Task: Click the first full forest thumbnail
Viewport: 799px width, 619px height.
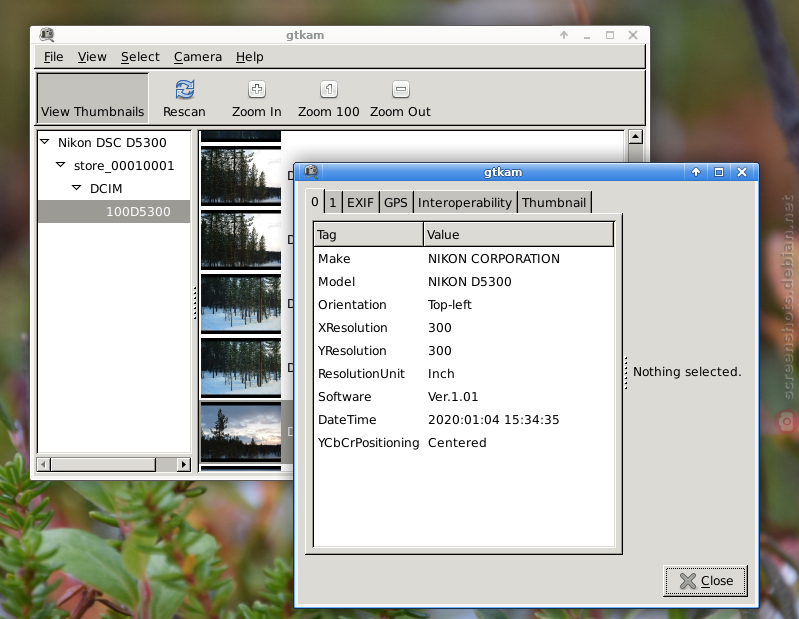Action: coord(241,176)
